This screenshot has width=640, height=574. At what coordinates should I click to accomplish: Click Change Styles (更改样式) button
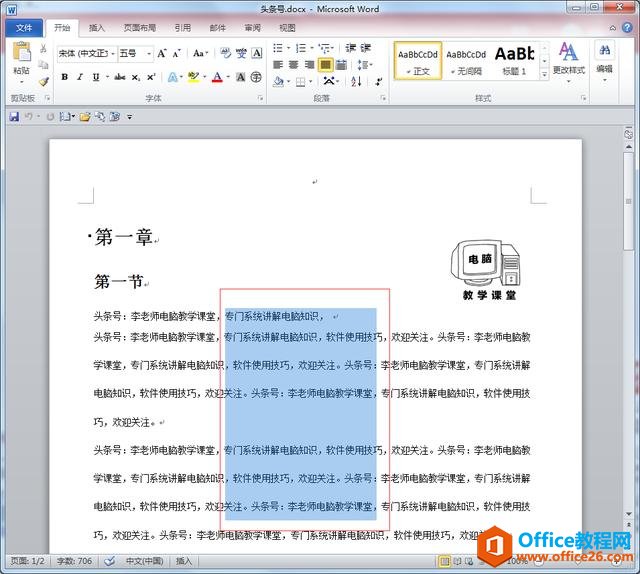[x=569, y=61]
